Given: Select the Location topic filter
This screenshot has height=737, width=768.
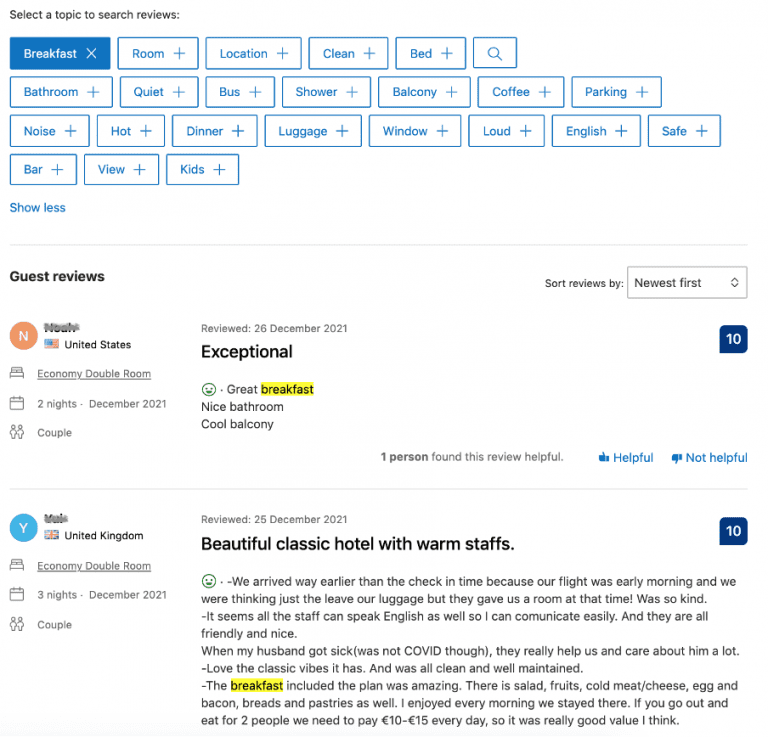Looking at the screenshot, I should click(253, 53).
